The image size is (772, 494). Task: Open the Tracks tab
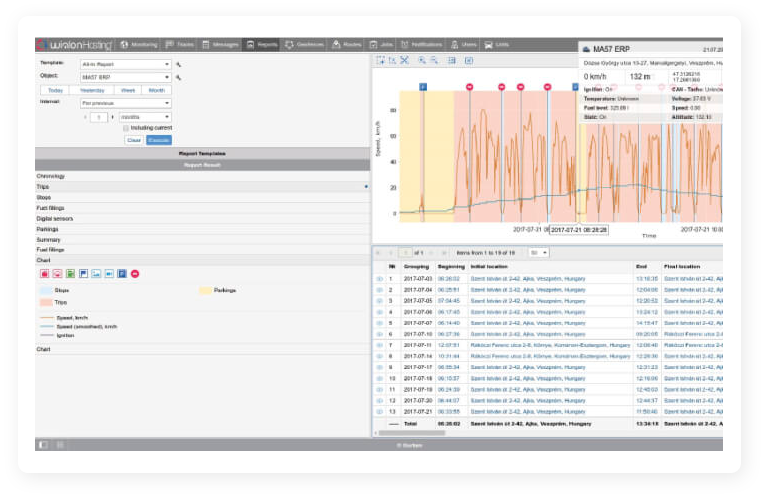coord(180,45)
